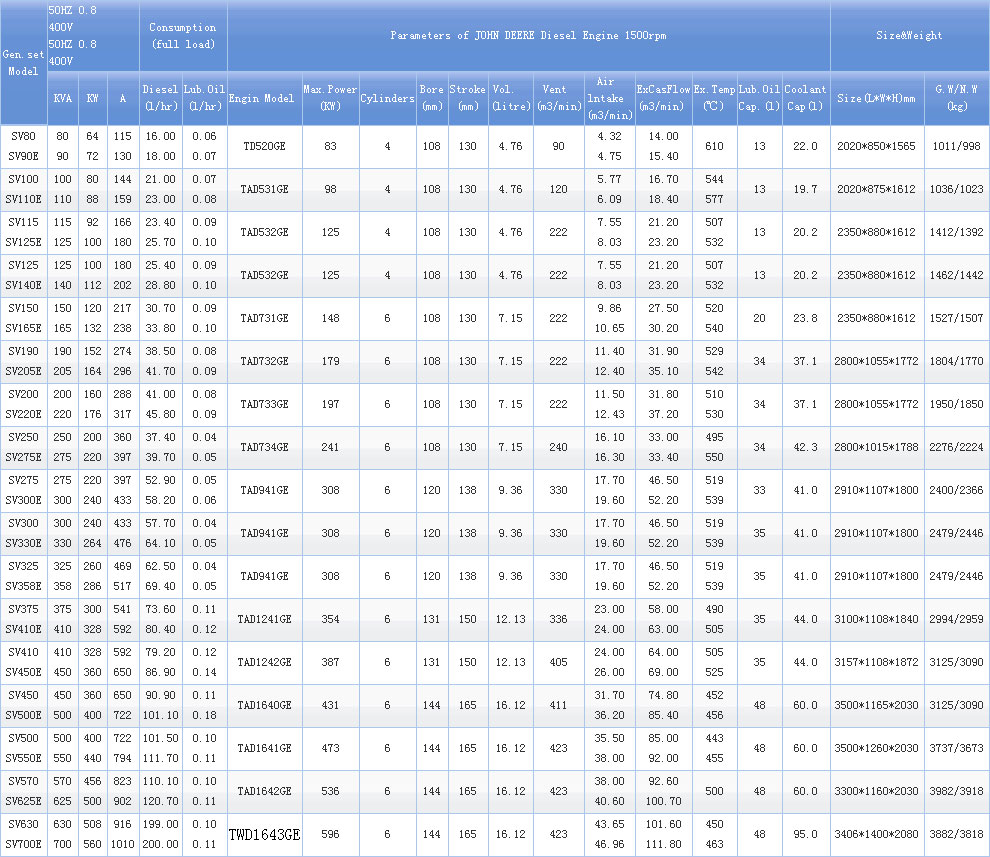This screenshot has height=857, width=990.
Task: Select weight value "3982/3918"
Action: [x=957, y=791]
